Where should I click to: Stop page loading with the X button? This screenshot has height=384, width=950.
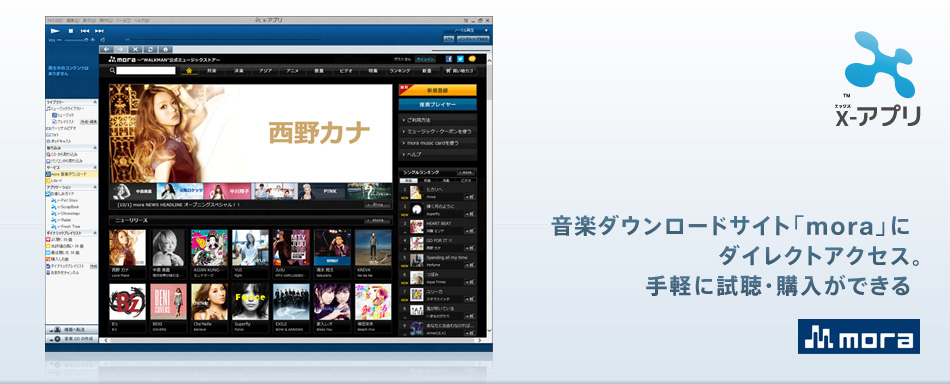(135, 49)
